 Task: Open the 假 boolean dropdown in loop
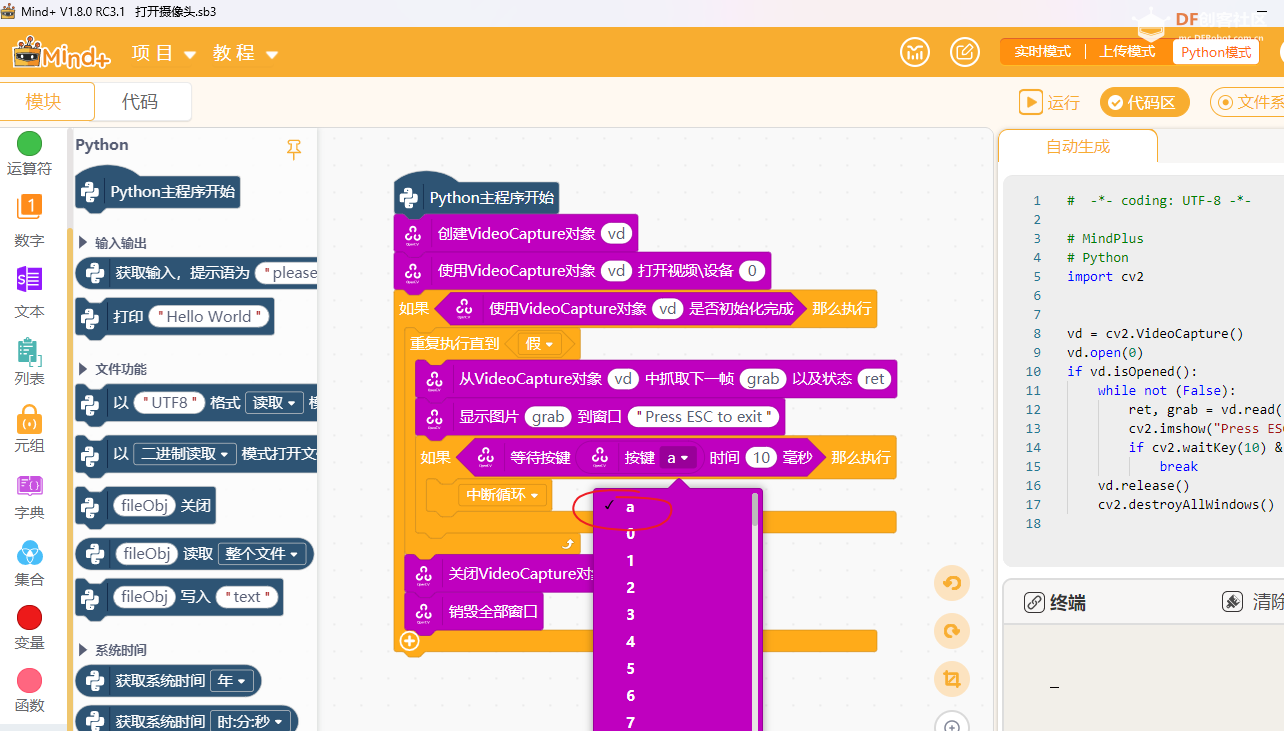[540, 343]
